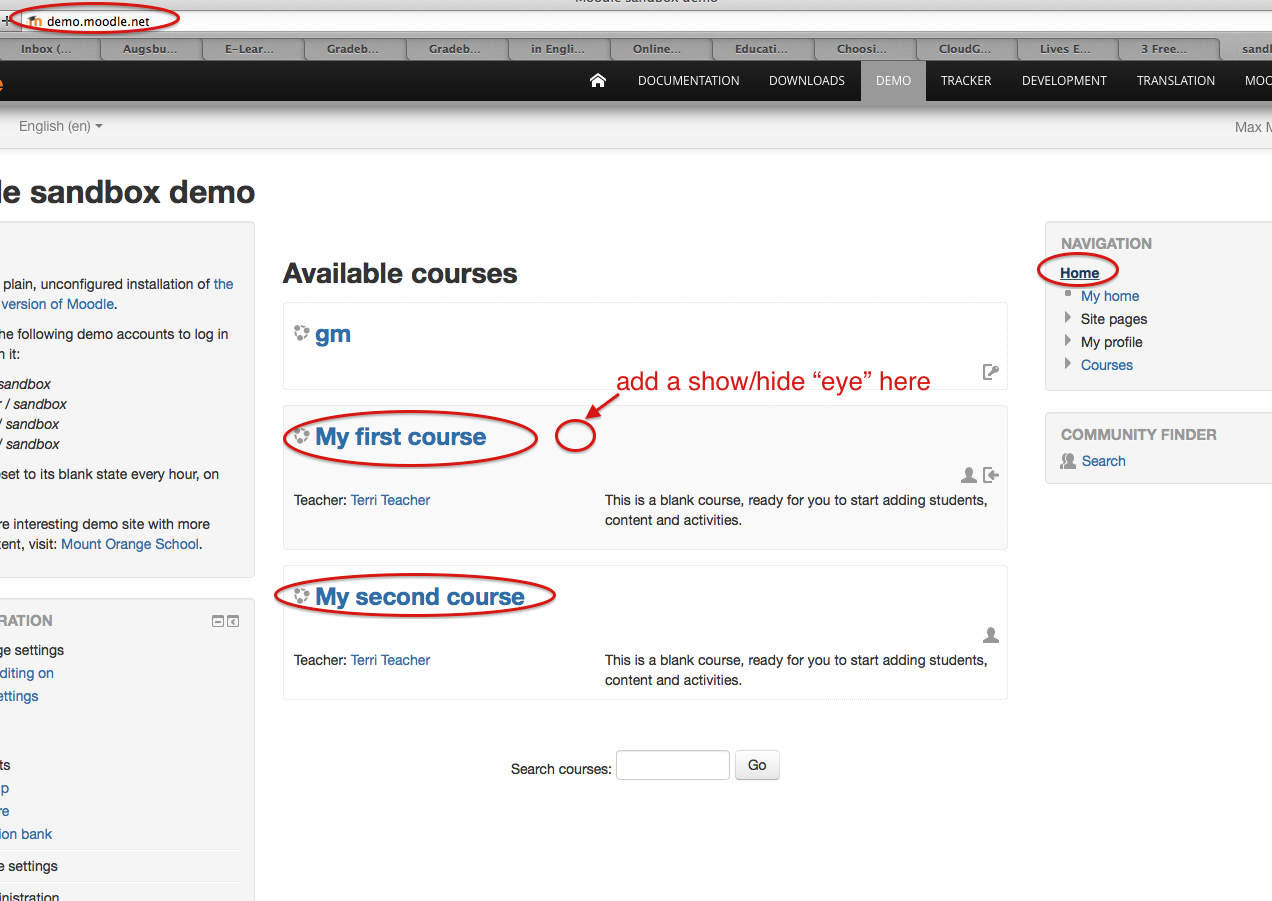Click the NAVIGATION block heading
The image size is (1272, 901).
[1106, 243]
